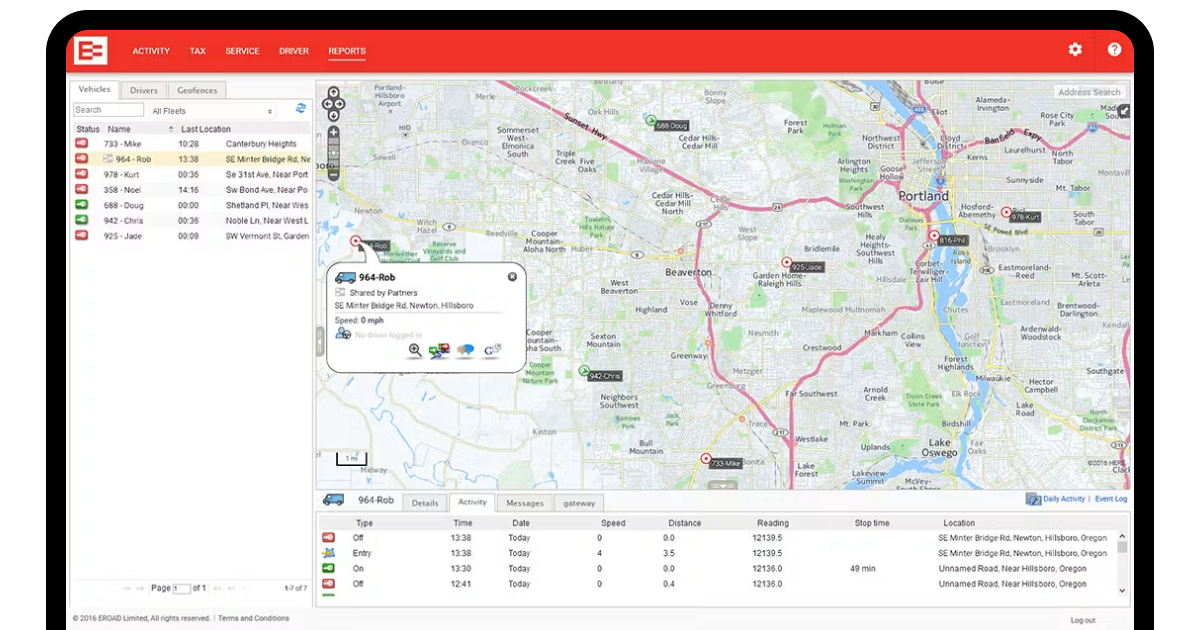
Task: Click the route replay icon in 964-Rob popup
Action: 439,351
